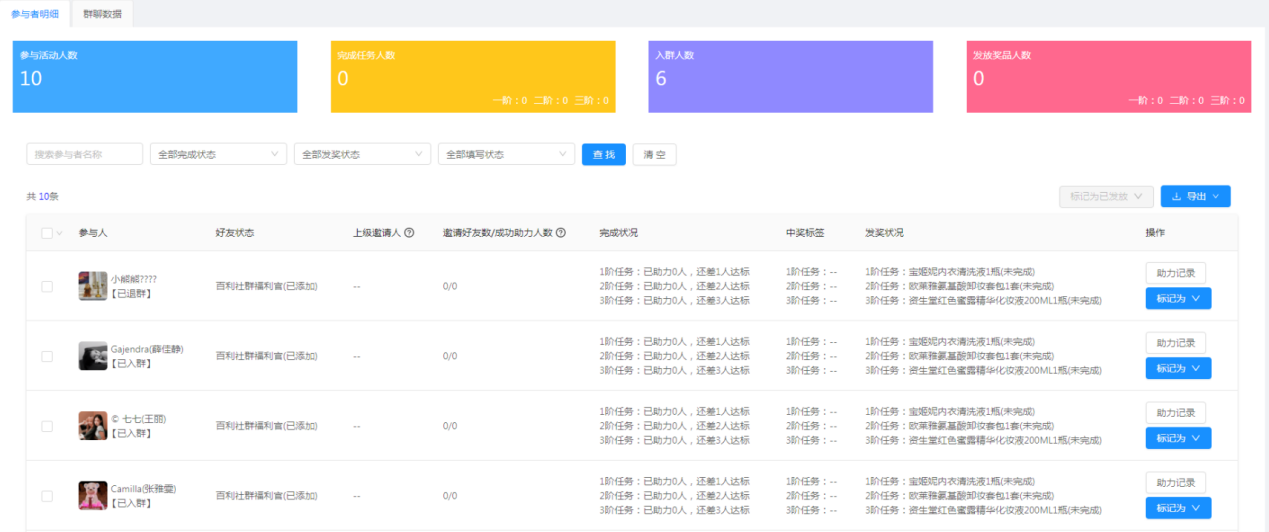The image size is (1269, 532).
Task: Click the 发放奖品人数 pink stat card
Action: (1109, 77)
